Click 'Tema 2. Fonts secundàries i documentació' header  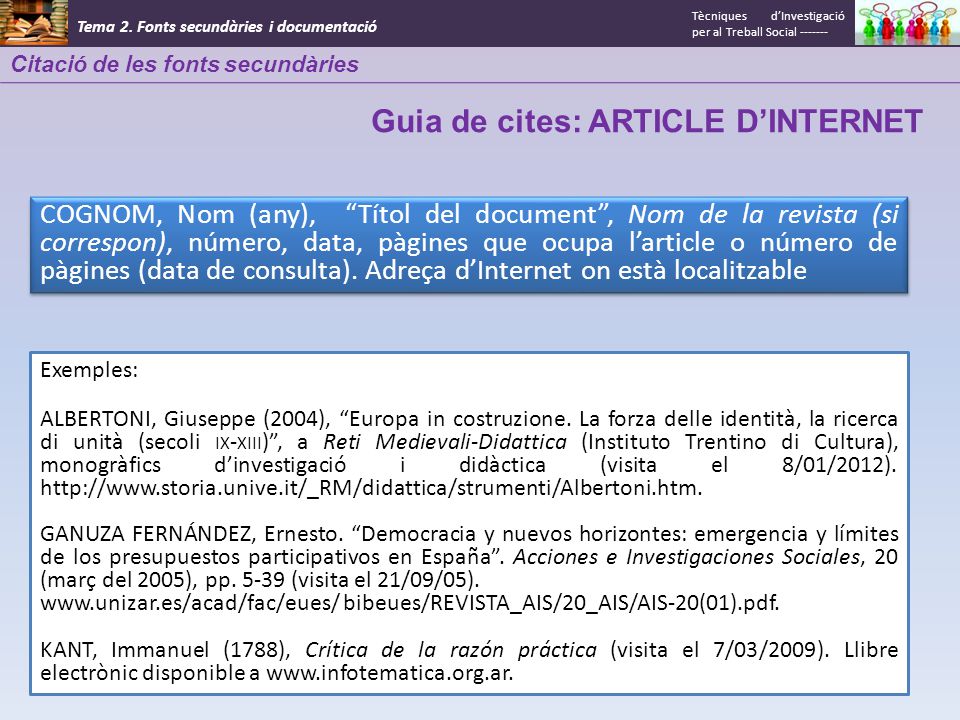(x=227, y=27)
